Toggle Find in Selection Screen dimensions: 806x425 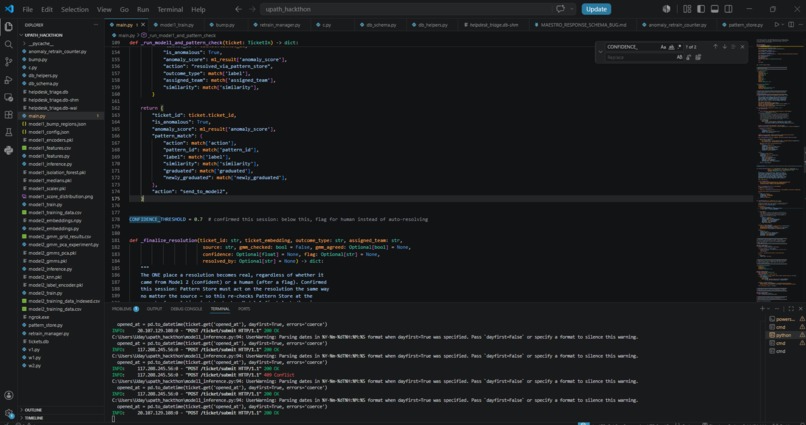[733, 47]
